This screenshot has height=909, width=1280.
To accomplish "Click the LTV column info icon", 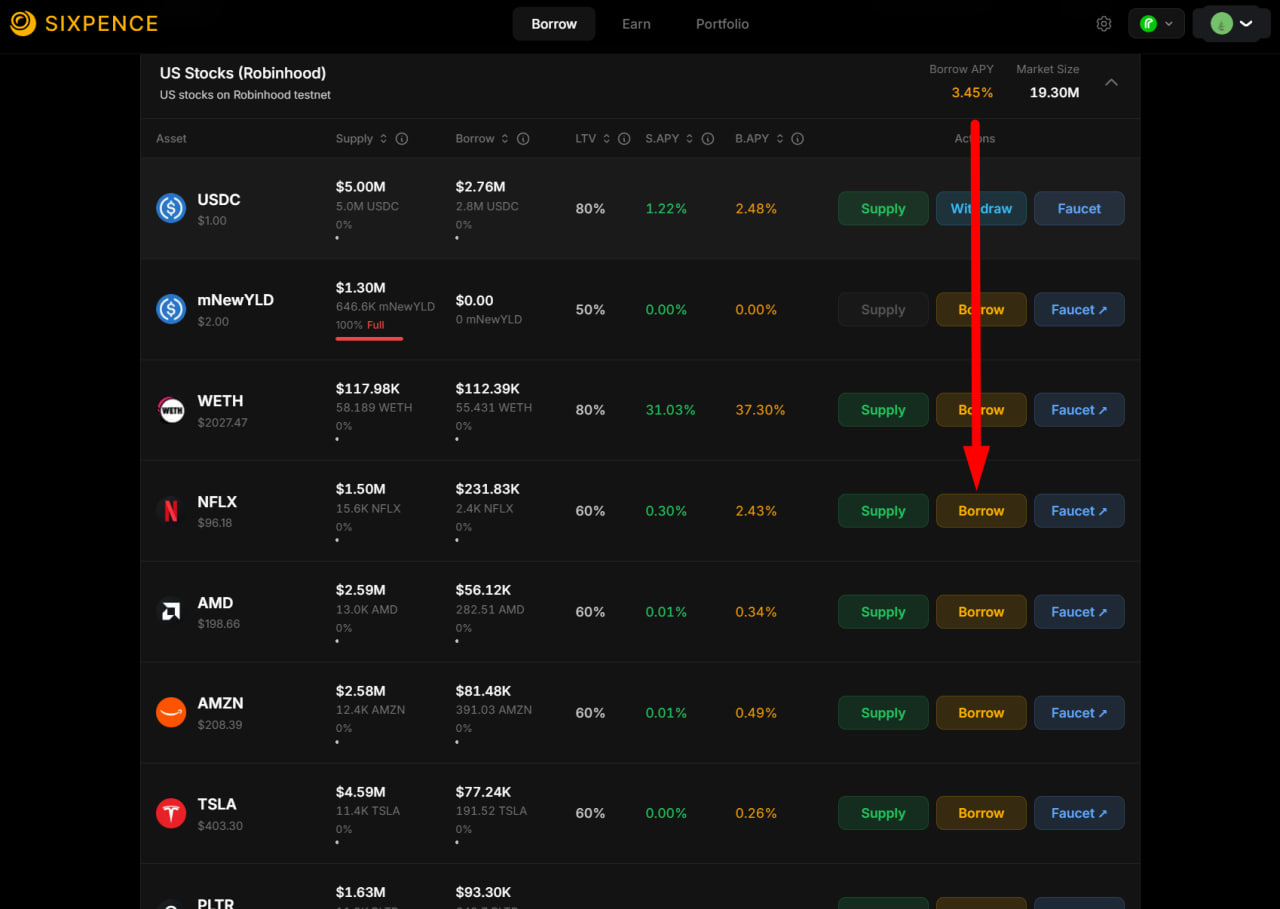I will coord(624,139).
